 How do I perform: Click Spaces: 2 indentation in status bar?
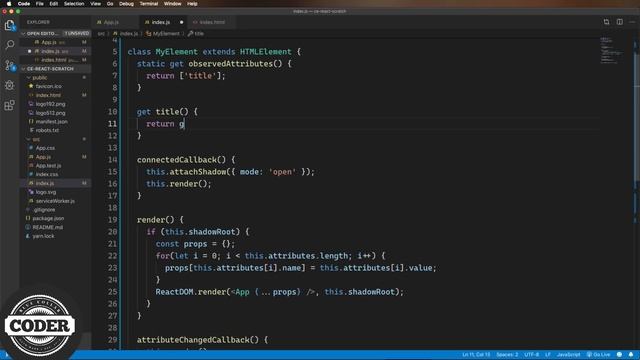[507, 355]
